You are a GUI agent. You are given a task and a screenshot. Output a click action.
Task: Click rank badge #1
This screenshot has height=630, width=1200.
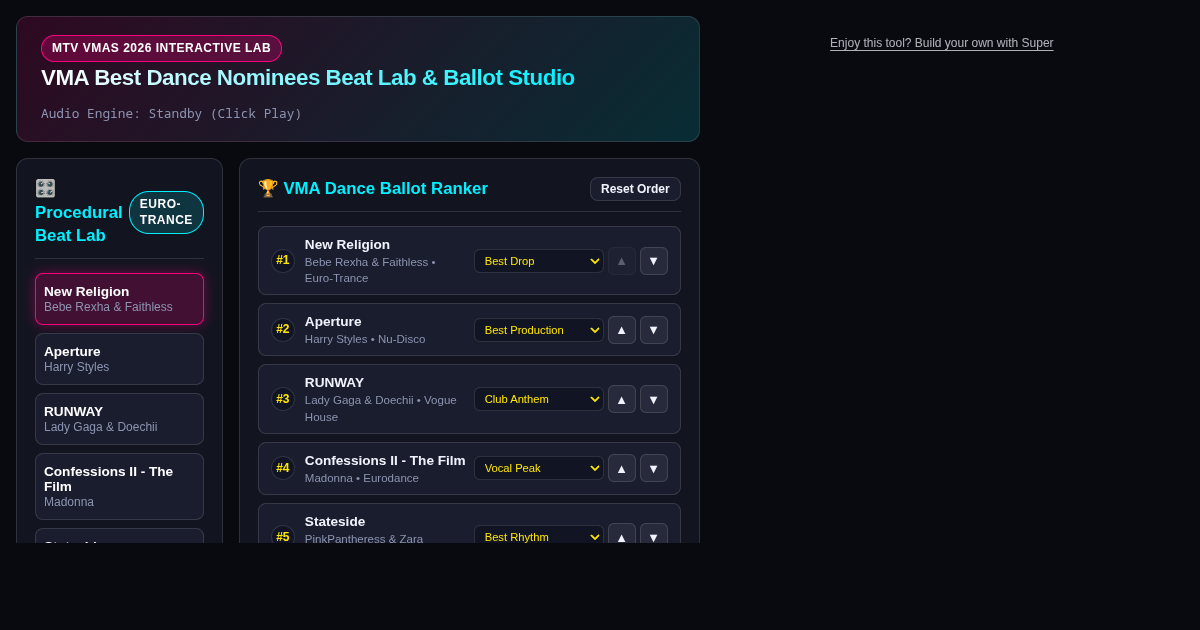tap(283, 261)
